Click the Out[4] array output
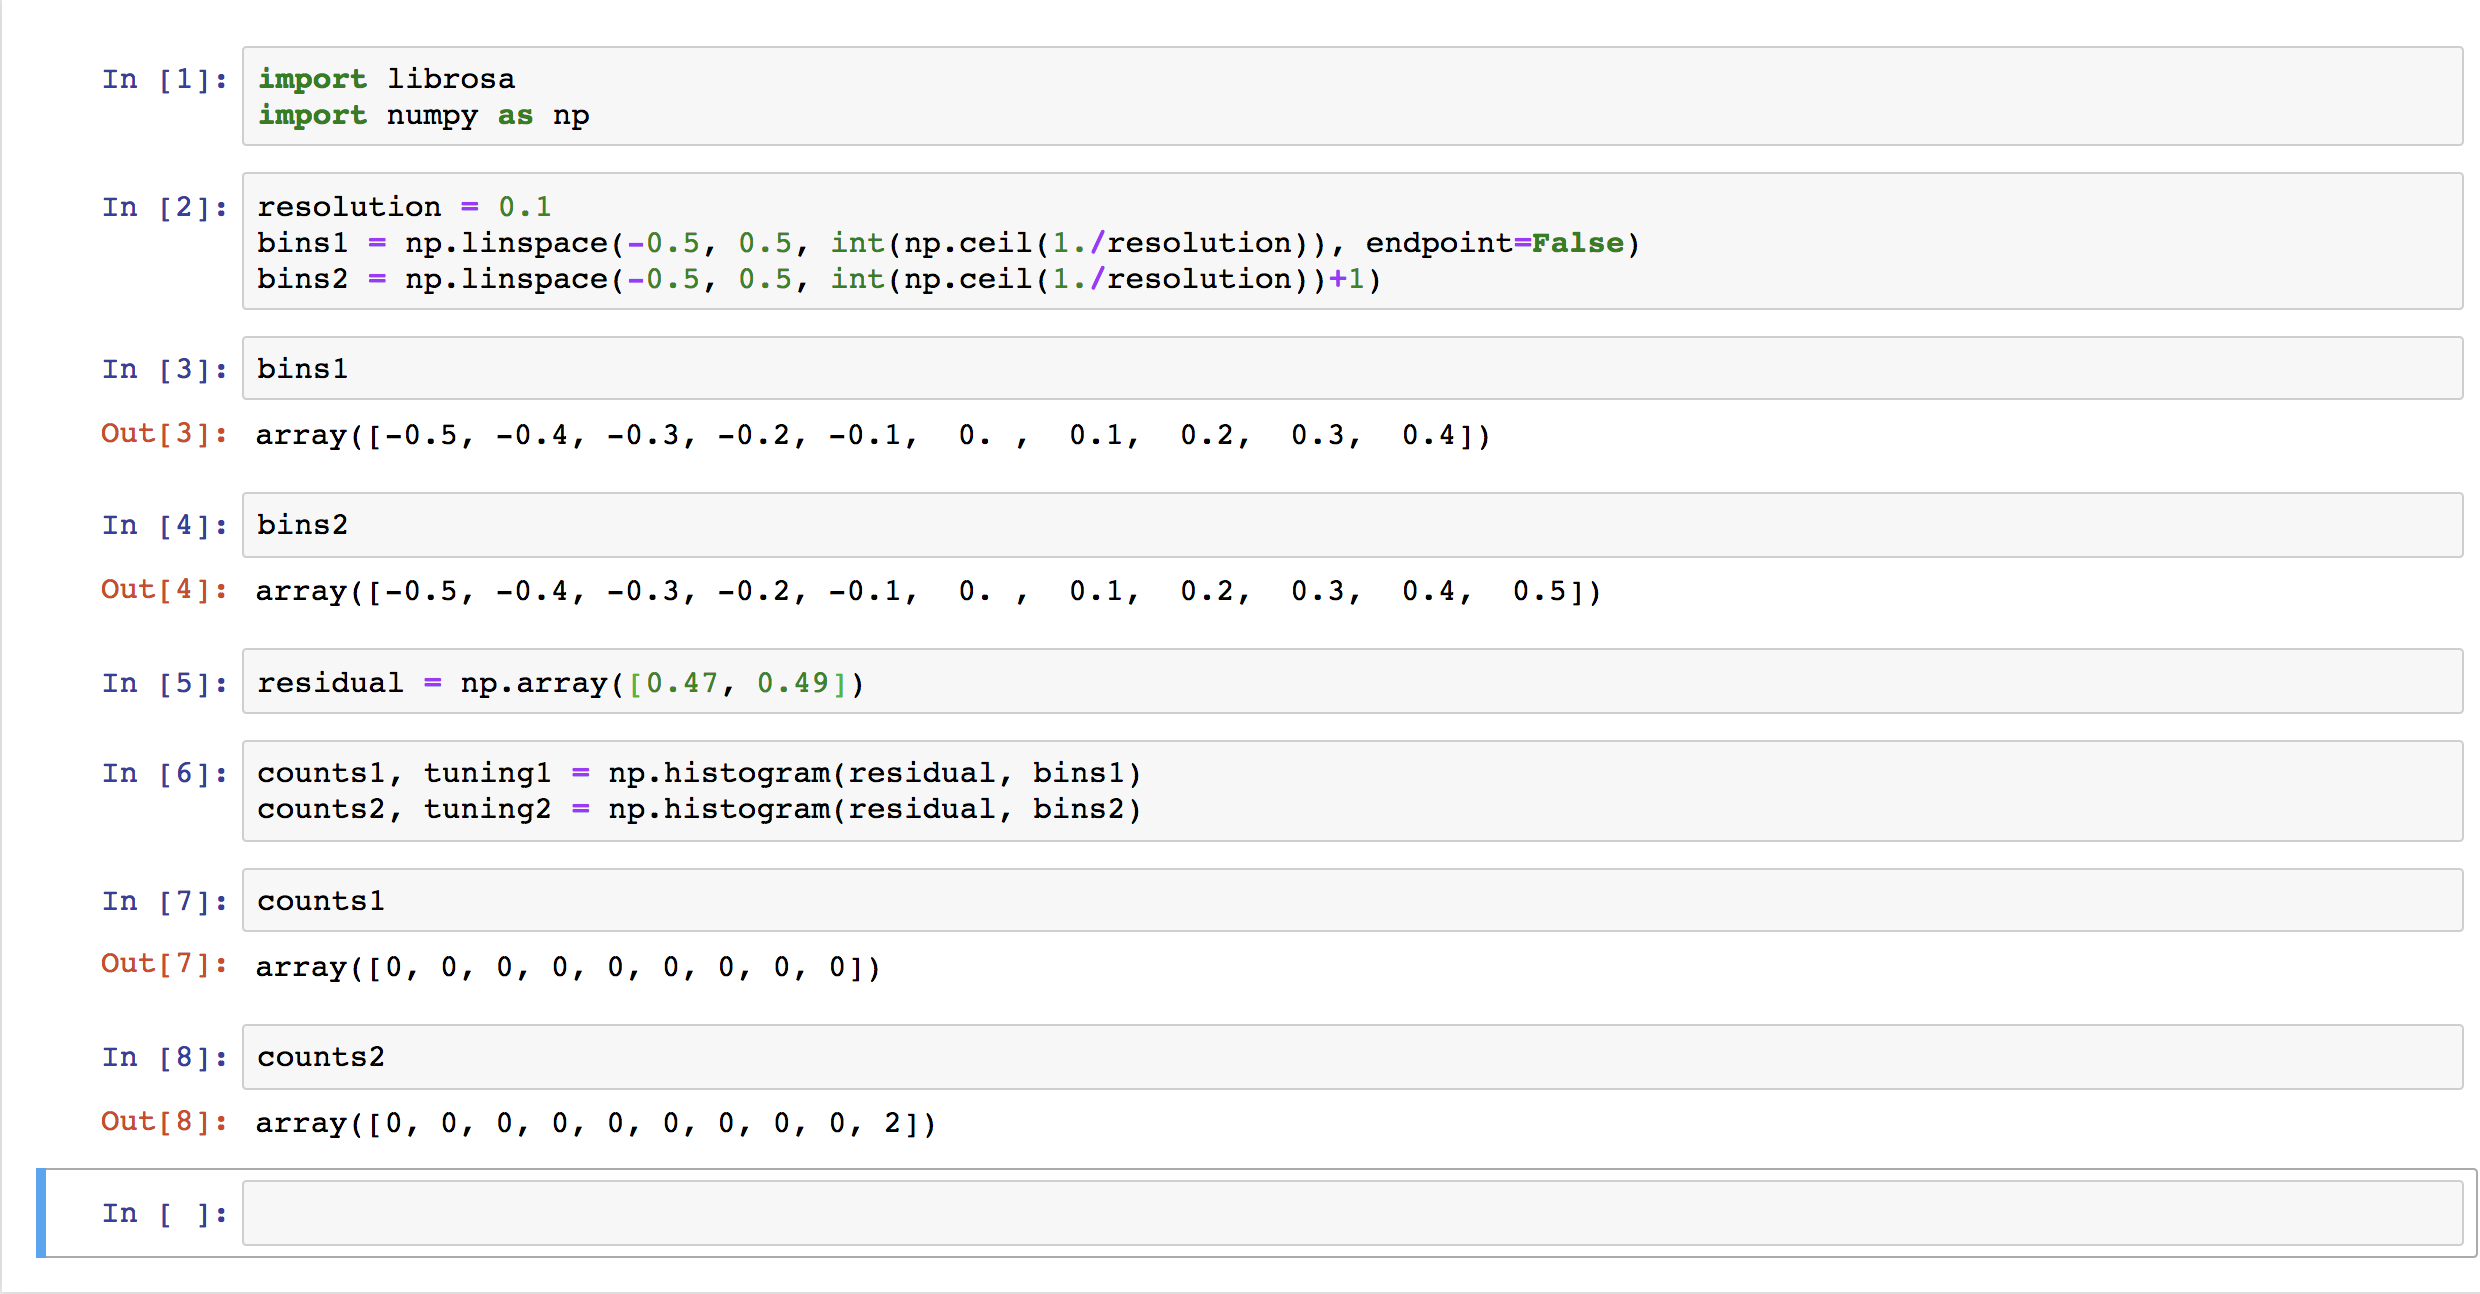 pyautogui.click(x=925, y=591)
